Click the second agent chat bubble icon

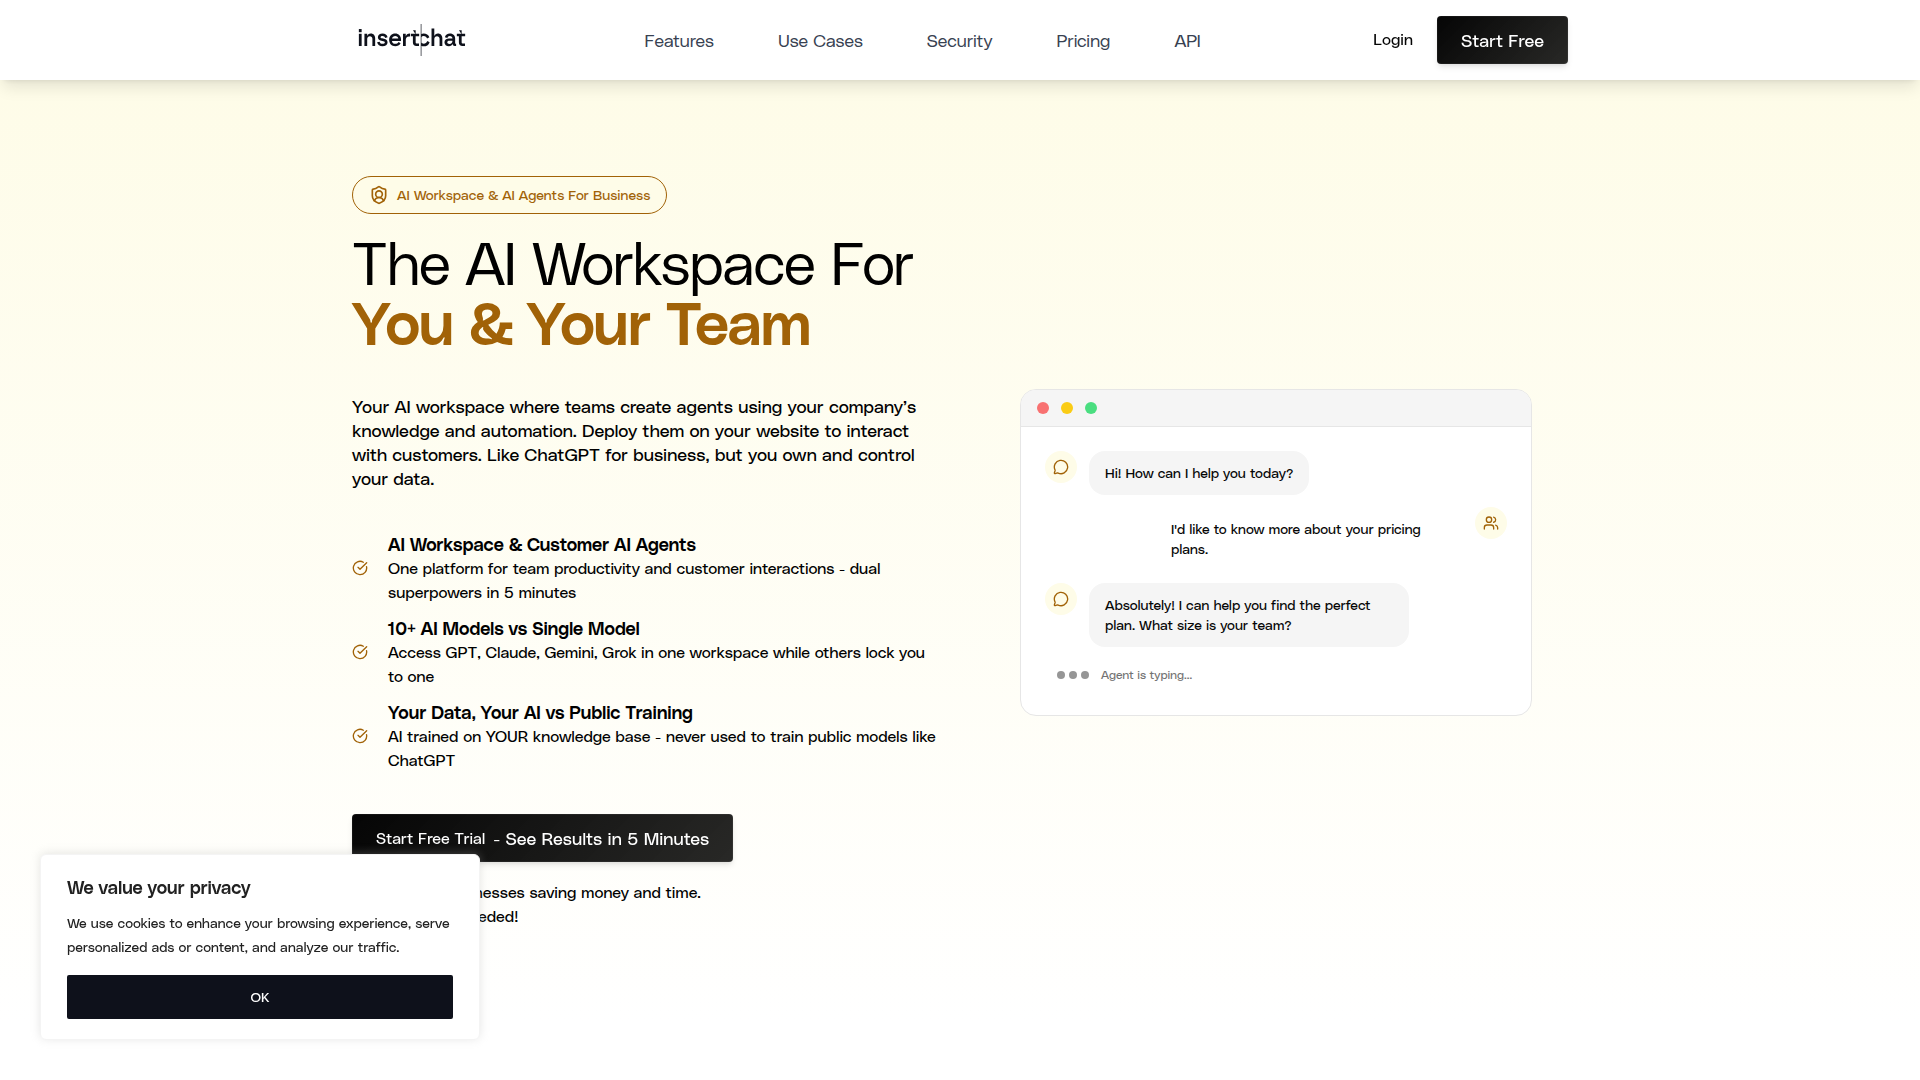coord(1061,599)
